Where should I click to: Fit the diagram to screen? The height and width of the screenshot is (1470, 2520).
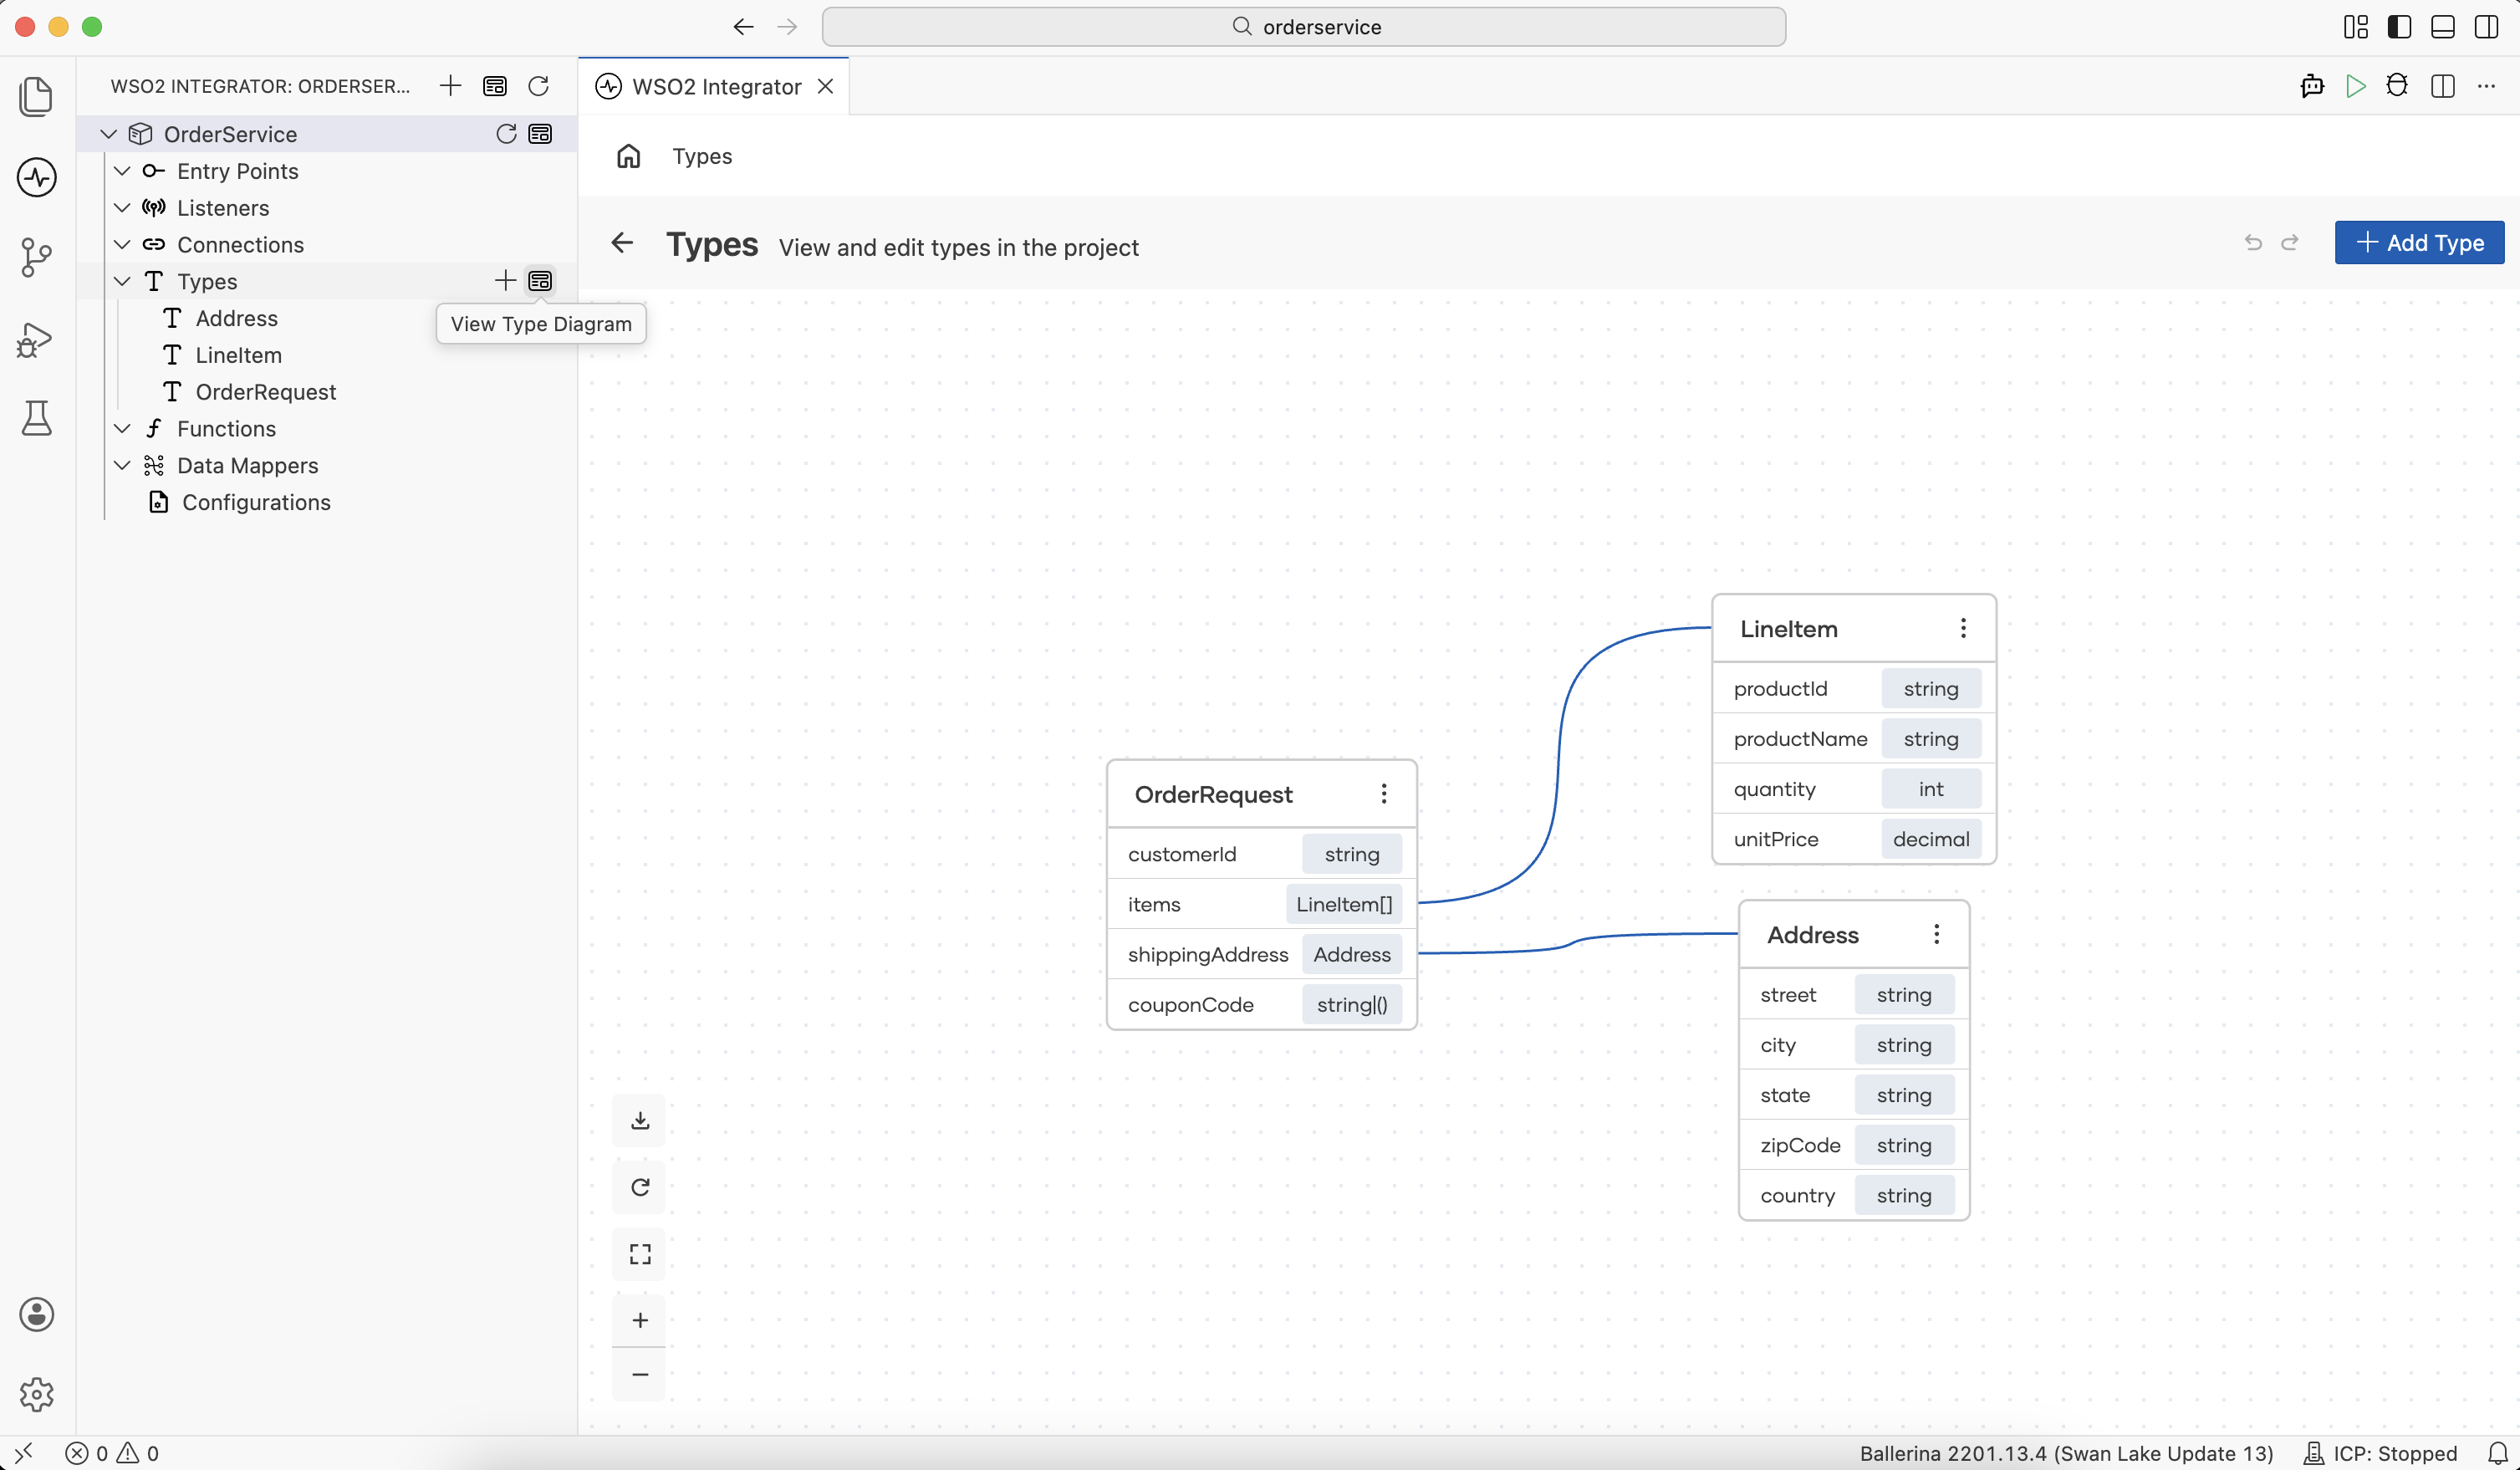point(640,1254)
